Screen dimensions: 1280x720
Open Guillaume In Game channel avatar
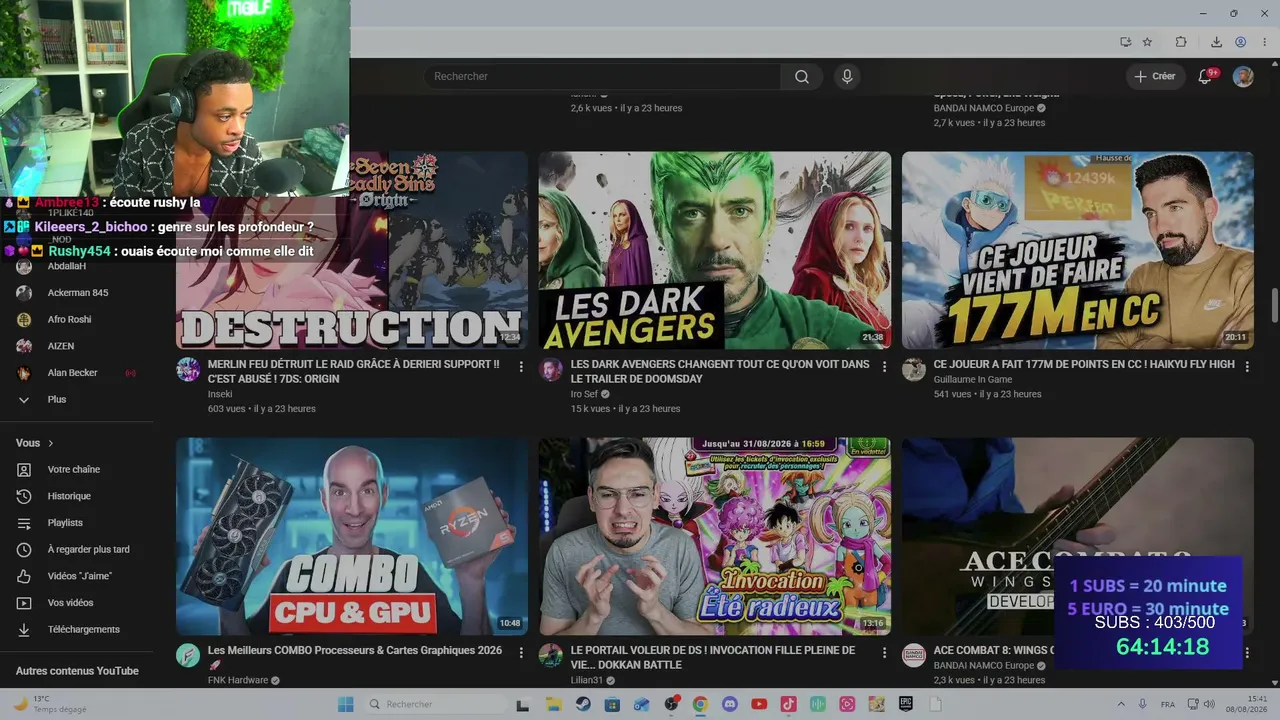pyautogui.click(x=914, y=370)
